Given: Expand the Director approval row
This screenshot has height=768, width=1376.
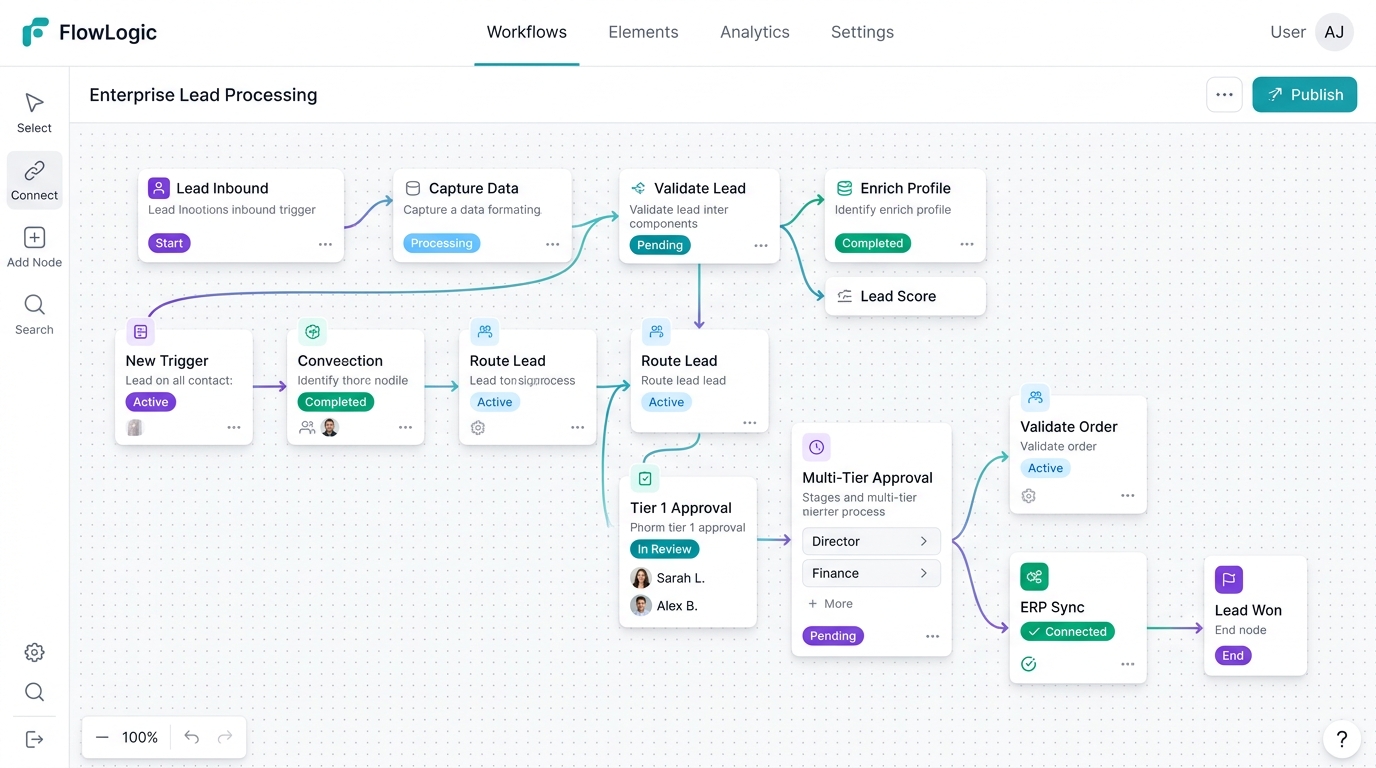Looking at the screenshot, I should click(871, 541).
